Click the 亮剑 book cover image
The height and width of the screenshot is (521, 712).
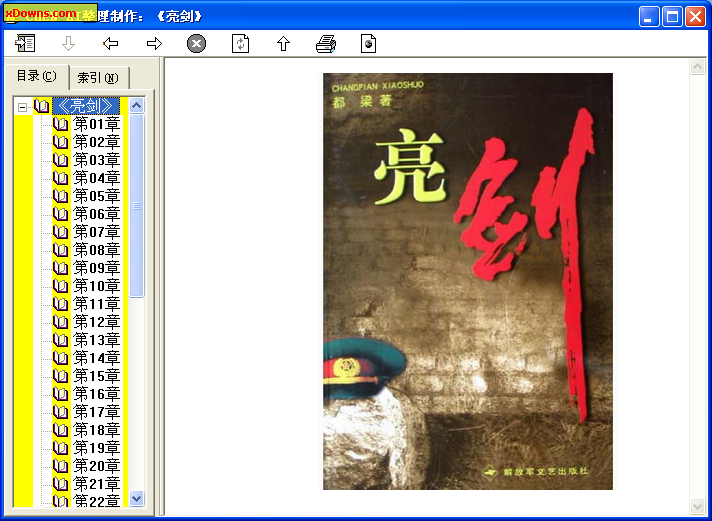click(x=468, y=281)
